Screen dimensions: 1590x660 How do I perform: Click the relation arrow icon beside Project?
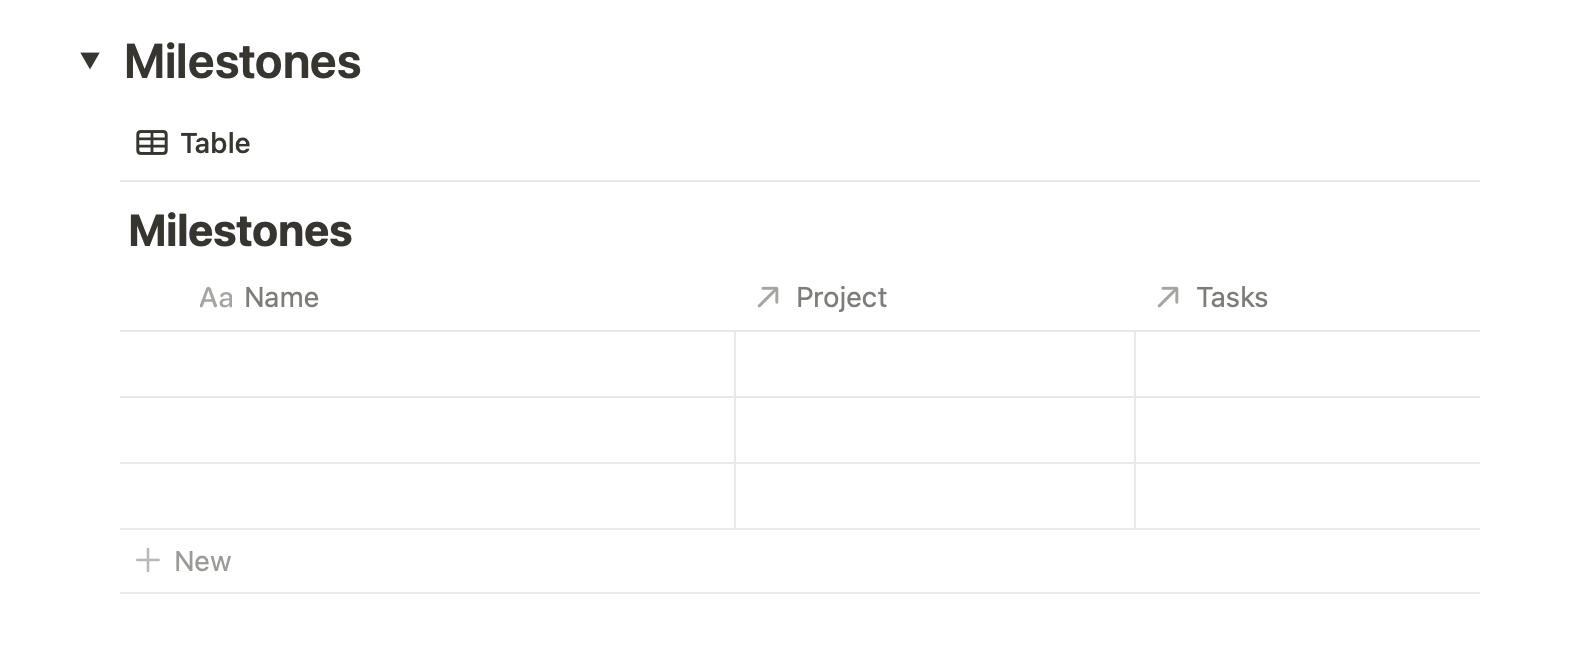(x=767, y=297)
